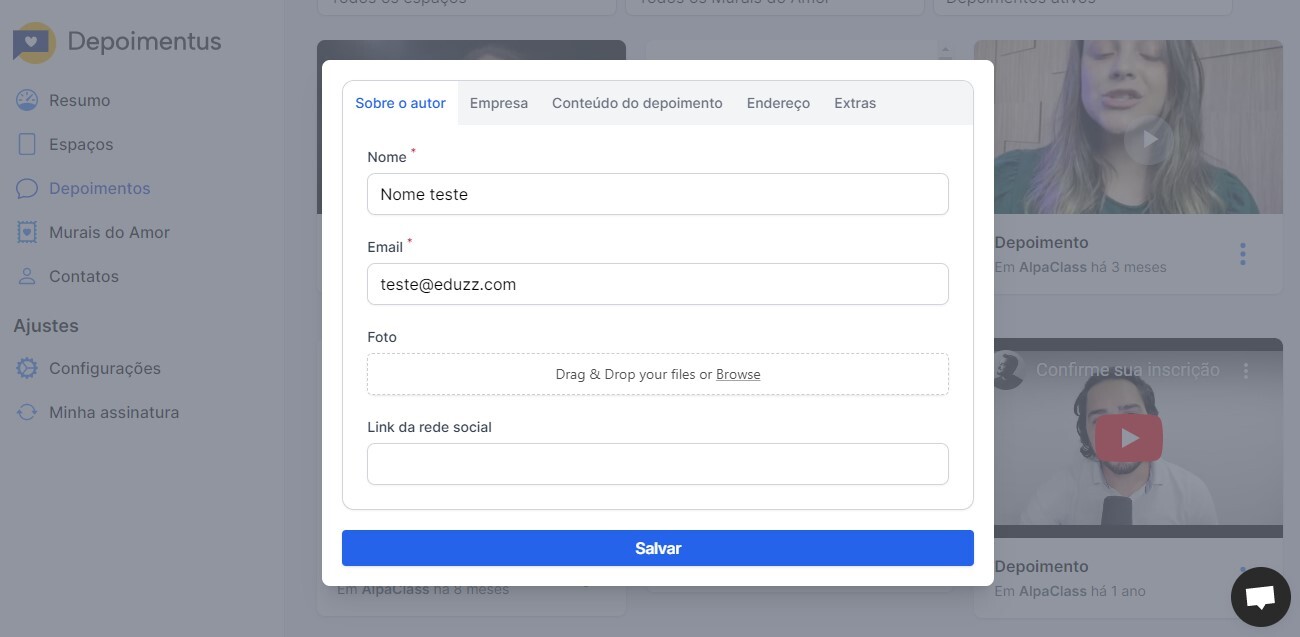This screenshot has width=1300, height=637.
Task: Open three-dot menu for AlpaClass 3 meses depoimento
Action: (x=1242, y=254)
